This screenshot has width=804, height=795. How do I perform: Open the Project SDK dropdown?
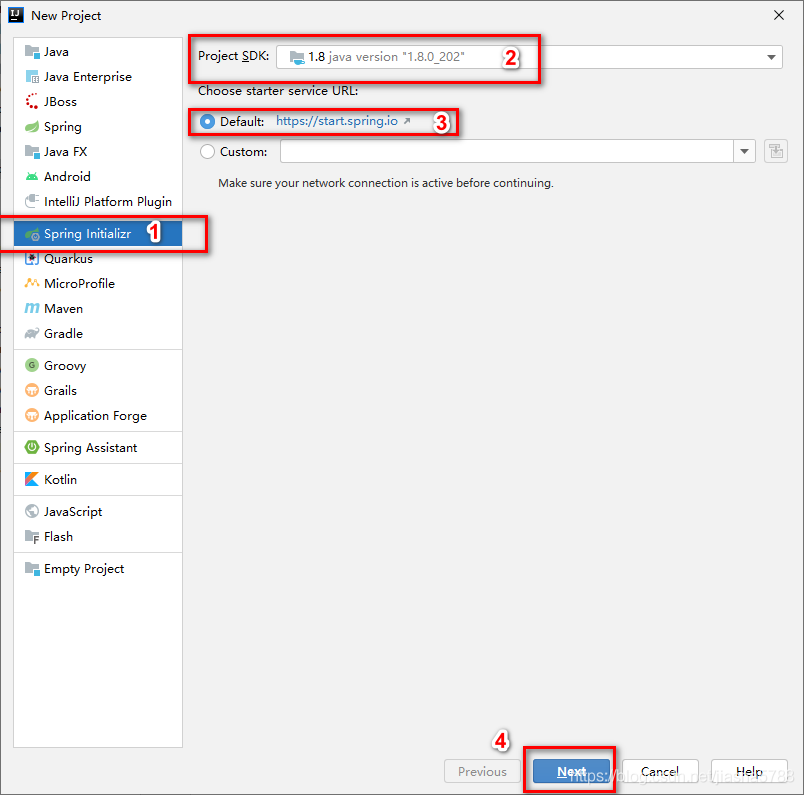771,58
